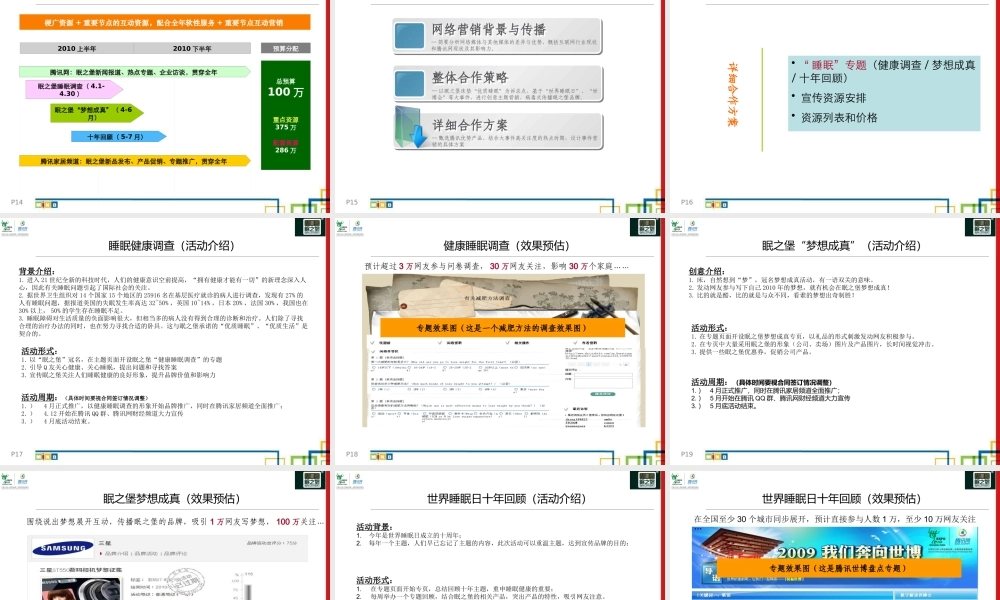Click the title 健康睡眠调查（效果预估）
This screenshot has width=1000, height=600.
506,245
